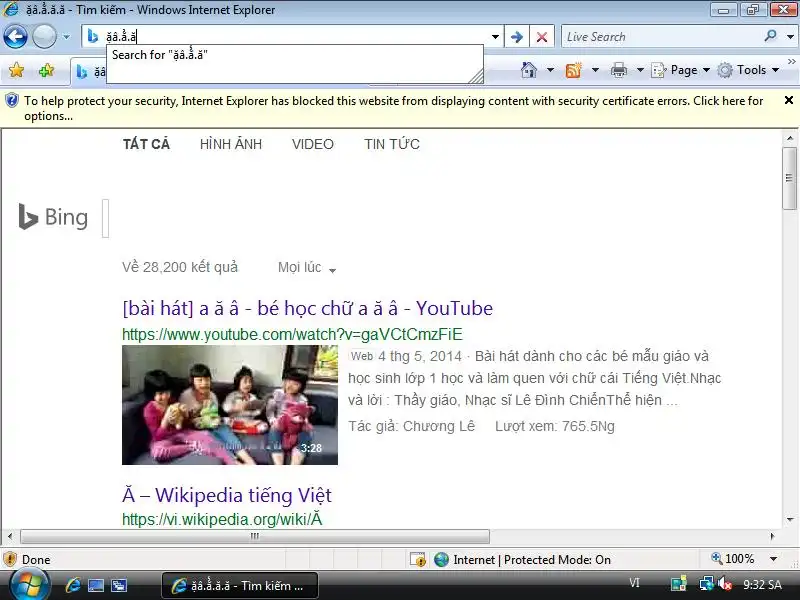Viewport: 800px width, 600px height.
Task: Click the Go arrow button
Action: [516, 37]
